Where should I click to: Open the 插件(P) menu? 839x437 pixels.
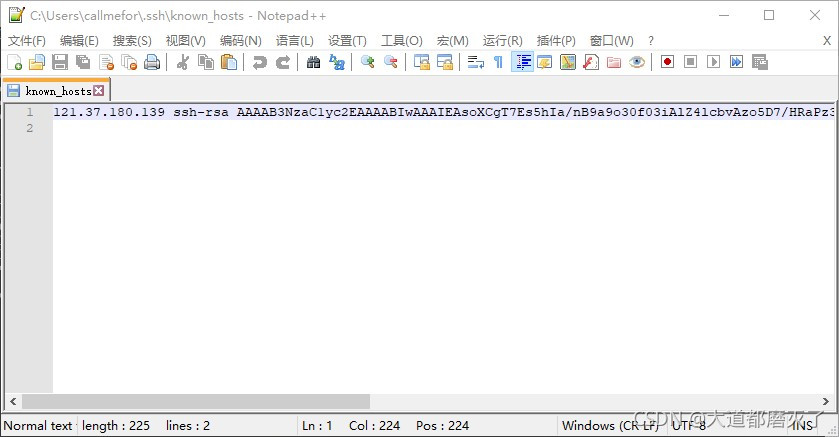pos(556,41)
